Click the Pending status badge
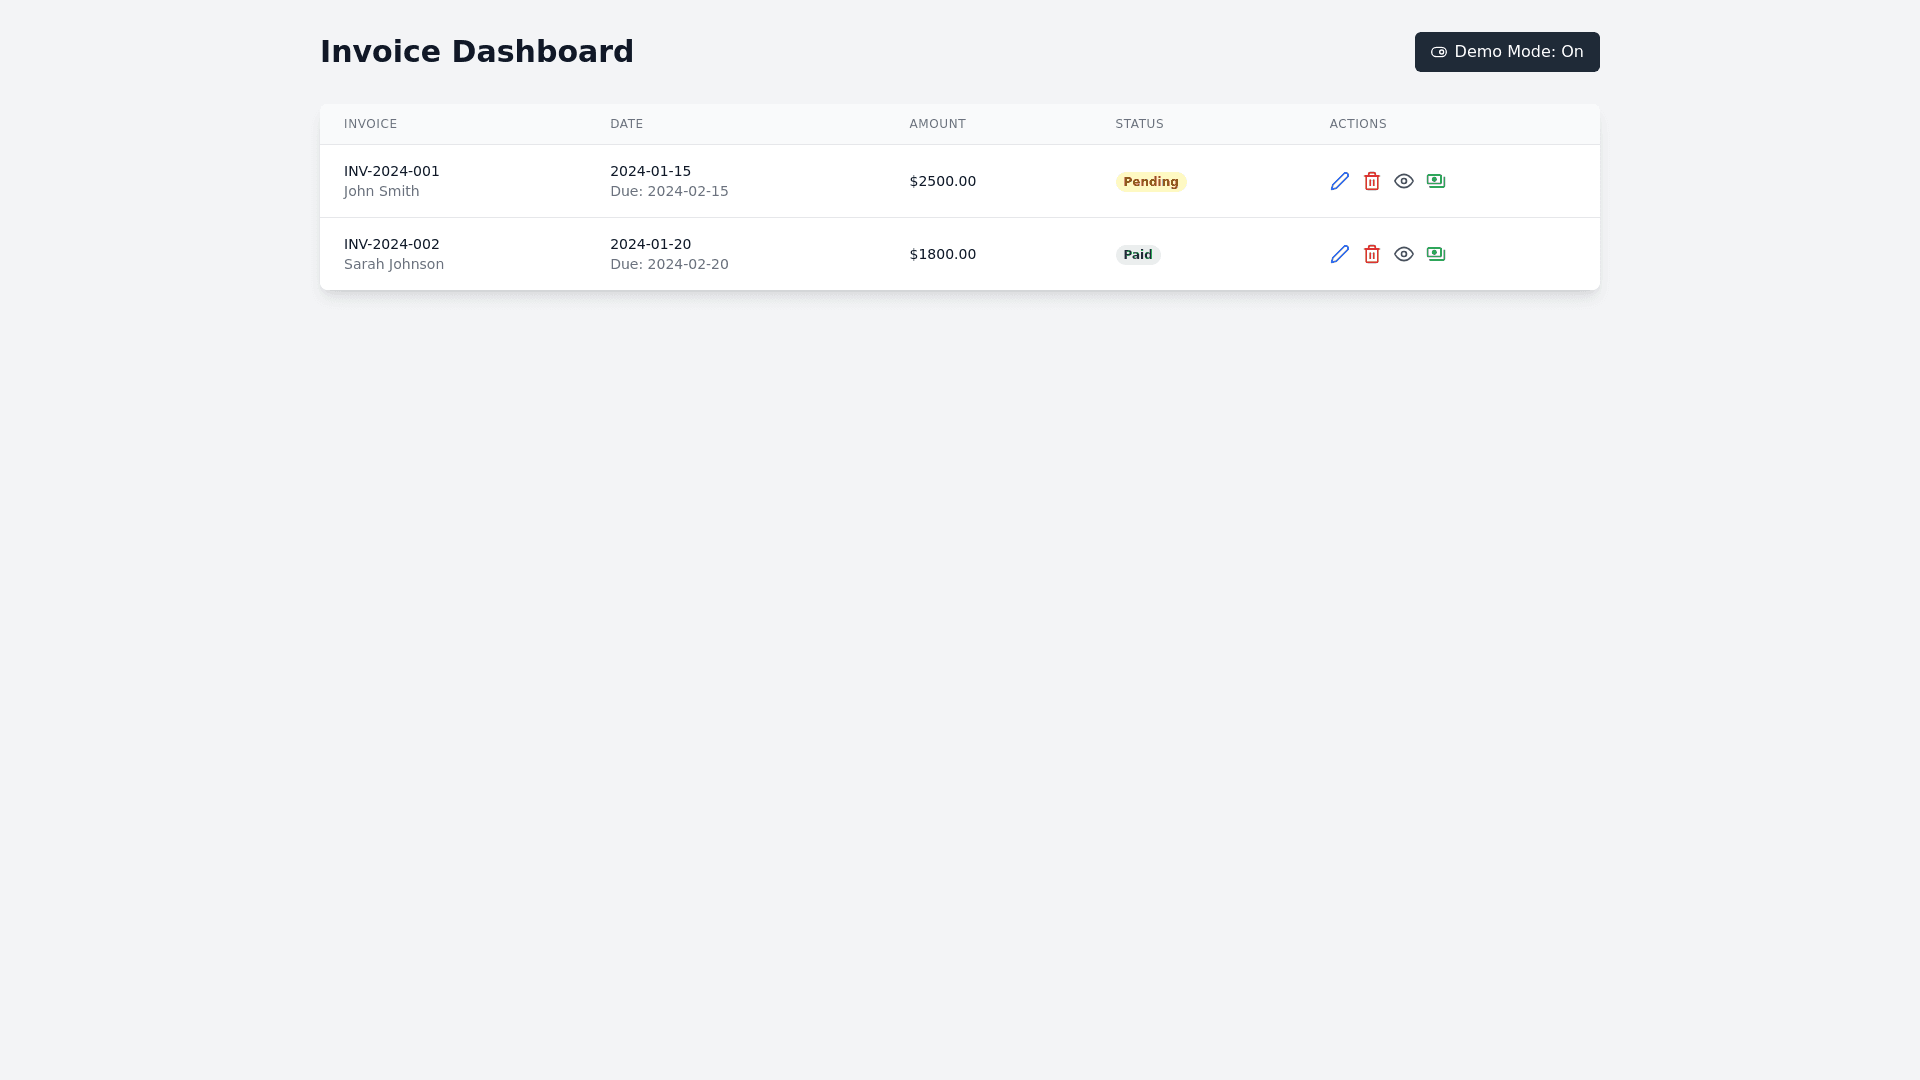The image size is (1920, 1080). pos(1150,182)
